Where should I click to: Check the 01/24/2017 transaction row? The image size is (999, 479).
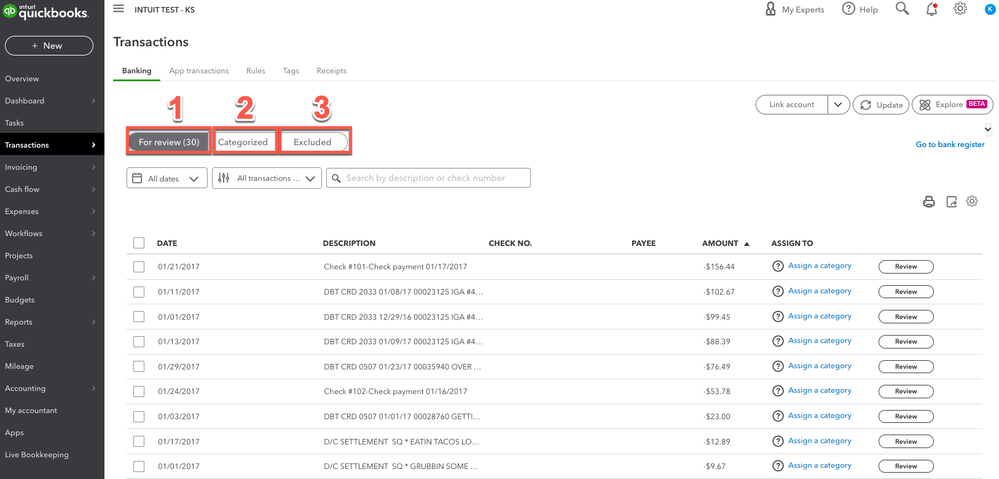[139, 391]
